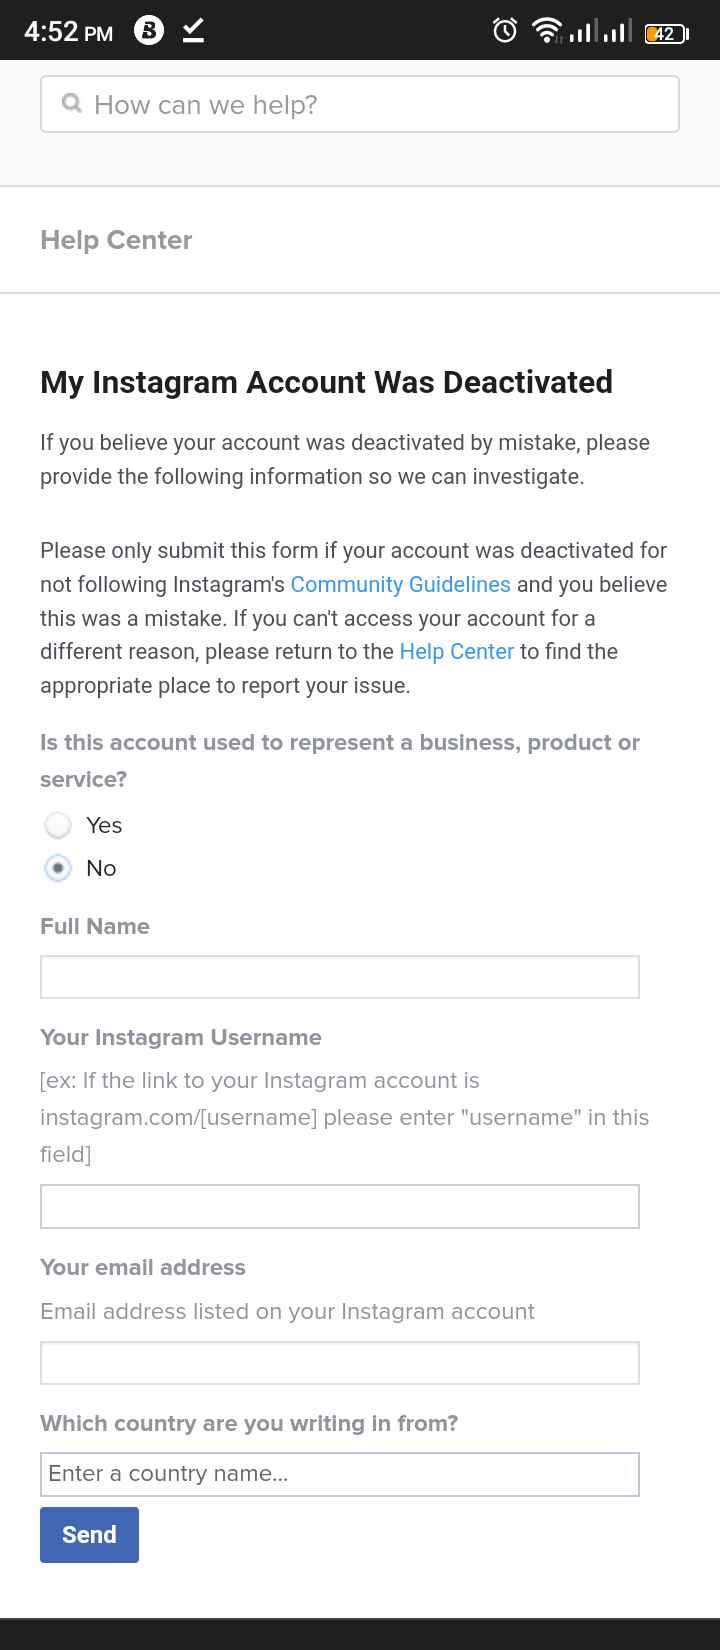Tap the clock time in status bar

coord(68,32)
